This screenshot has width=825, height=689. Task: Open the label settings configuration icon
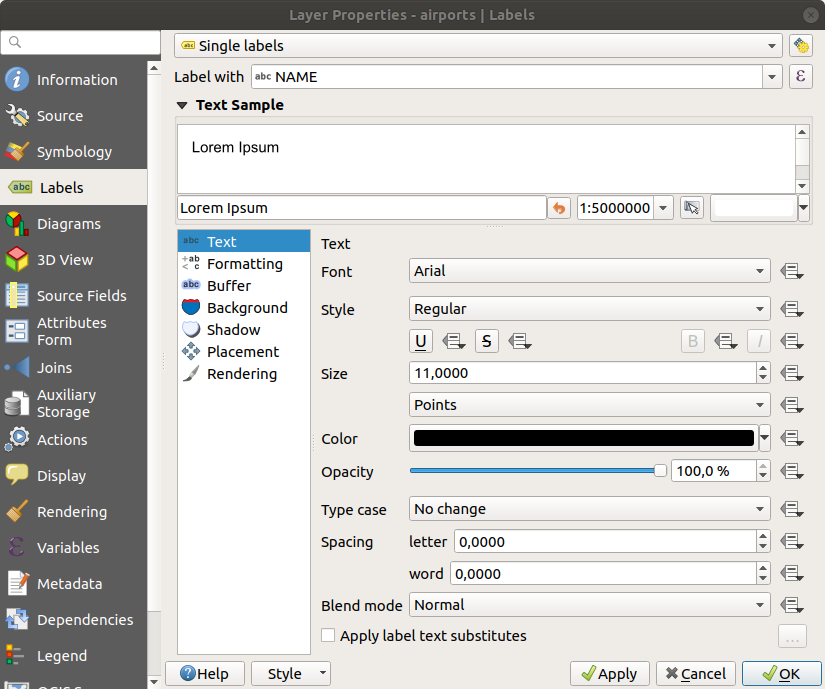pos(801,46)
